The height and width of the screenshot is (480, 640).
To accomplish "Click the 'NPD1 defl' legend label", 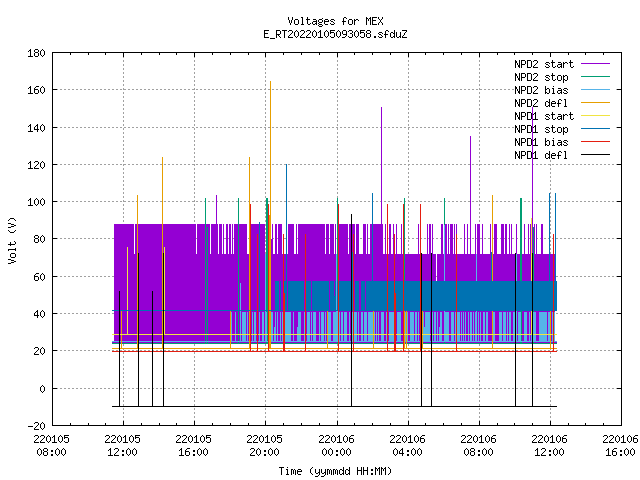I will [541, 156].
